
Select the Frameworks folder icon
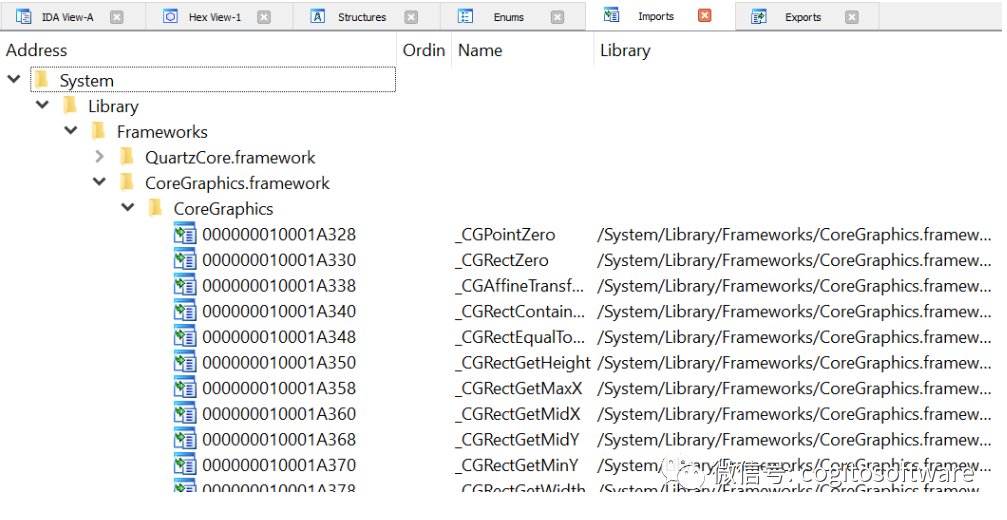98,131
